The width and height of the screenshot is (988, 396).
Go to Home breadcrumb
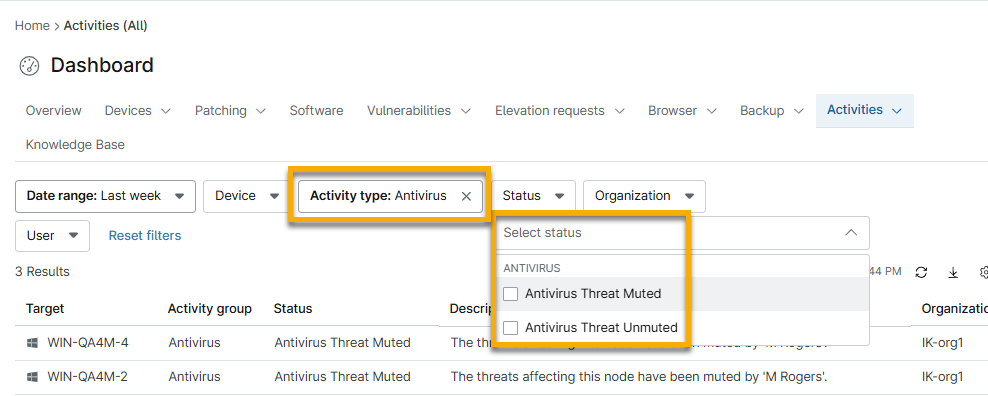(32, 26)
